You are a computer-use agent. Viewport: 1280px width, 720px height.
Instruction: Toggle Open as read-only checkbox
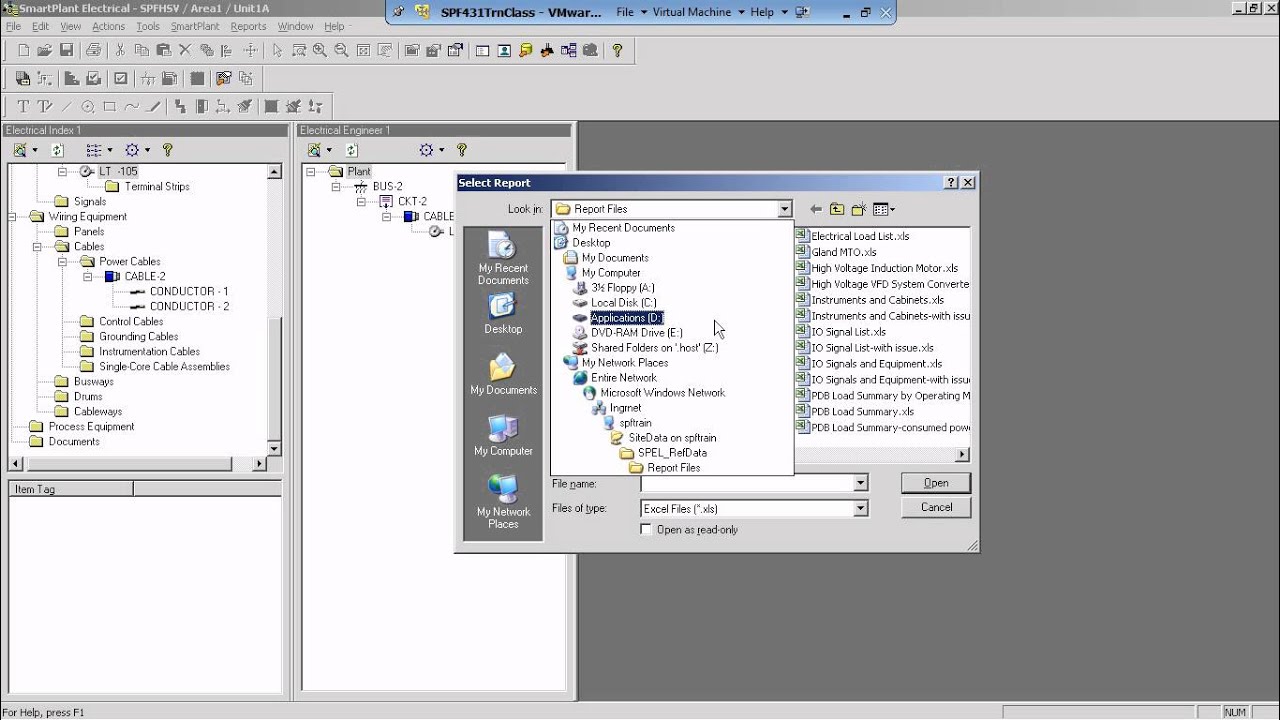(646, 529)
